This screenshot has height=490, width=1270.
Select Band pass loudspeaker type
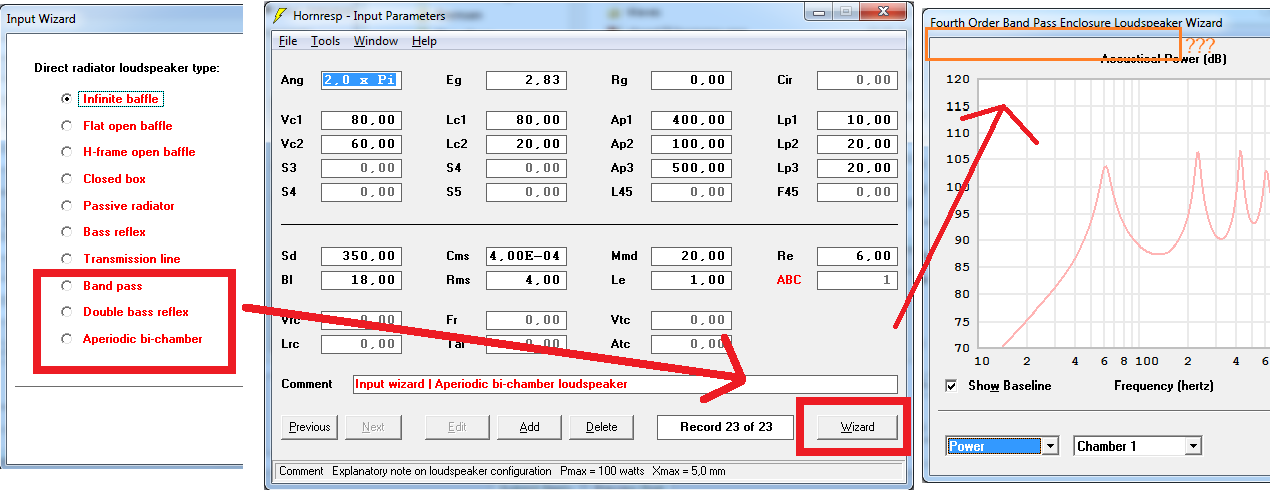pyautogui.click(x=67, y=286)
